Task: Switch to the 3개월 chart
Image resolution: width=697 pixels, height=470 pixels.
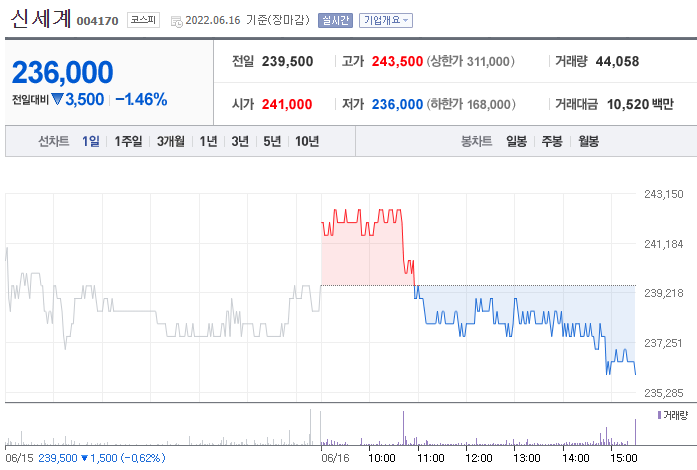Action: click(171, 141)
